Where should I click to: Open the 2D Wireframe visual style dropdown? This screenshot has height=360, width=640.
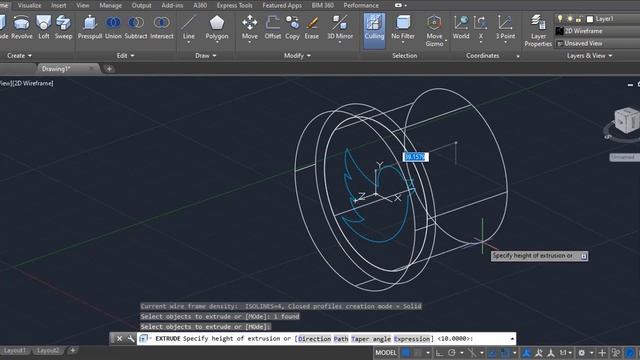[597, 31]
